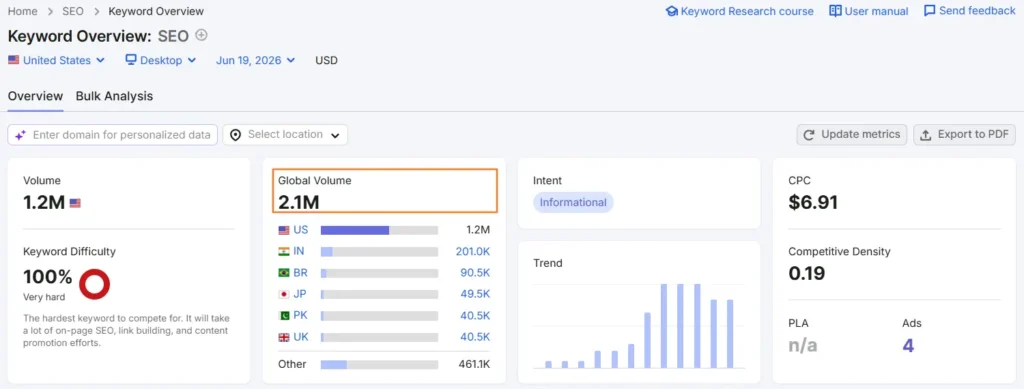
Task: Click the United States flag beside Volume
Action: click(x=75, y=203)
